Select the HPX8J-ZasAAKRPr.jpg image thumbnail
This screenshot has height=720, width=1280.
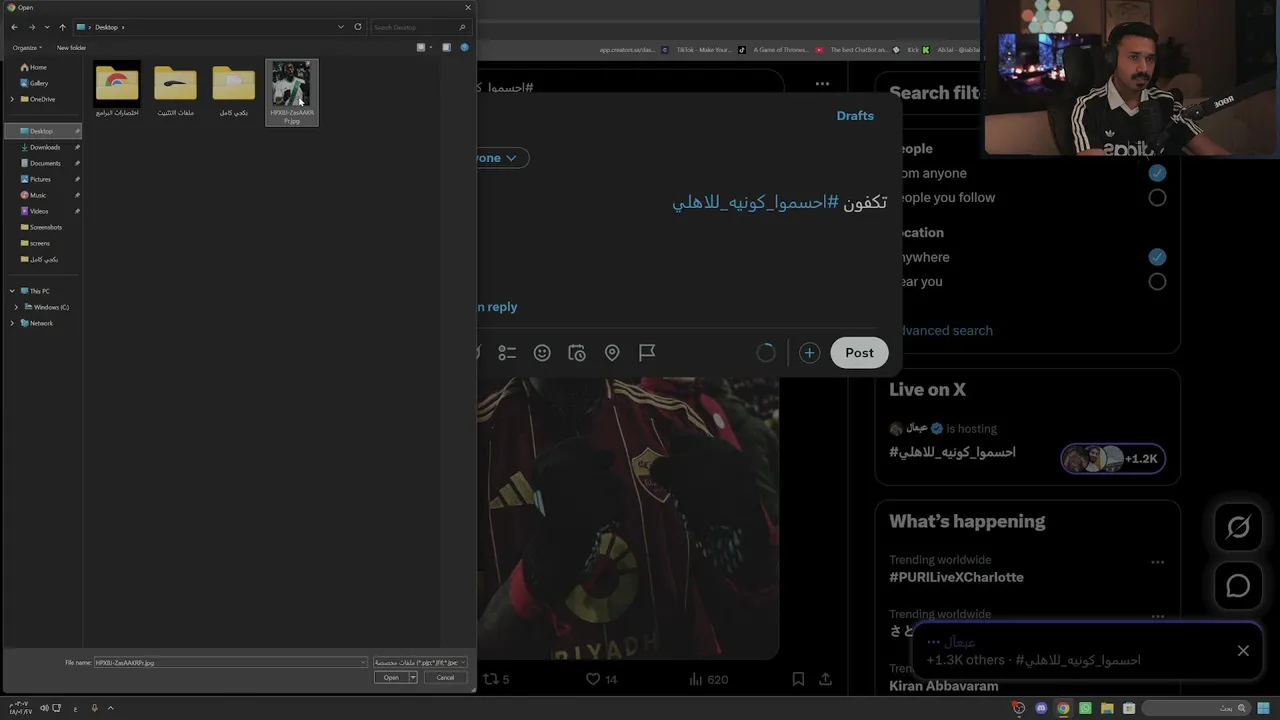tap(292, 93)
